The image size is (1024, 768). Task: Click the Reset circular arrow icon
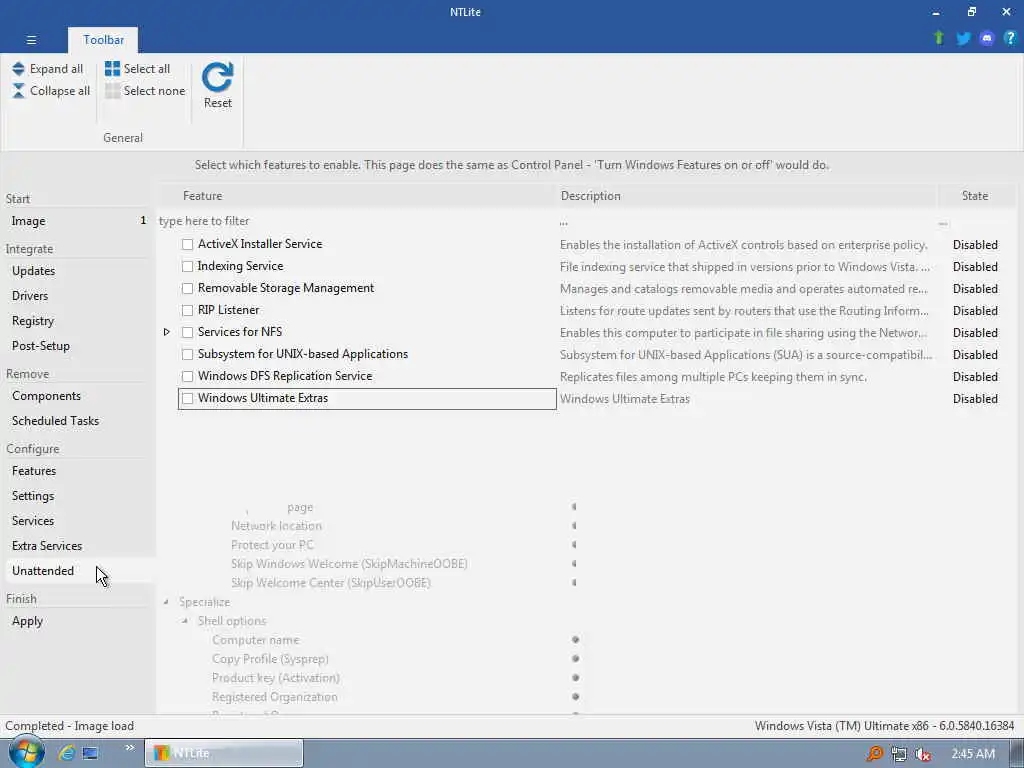click(217, 78)
